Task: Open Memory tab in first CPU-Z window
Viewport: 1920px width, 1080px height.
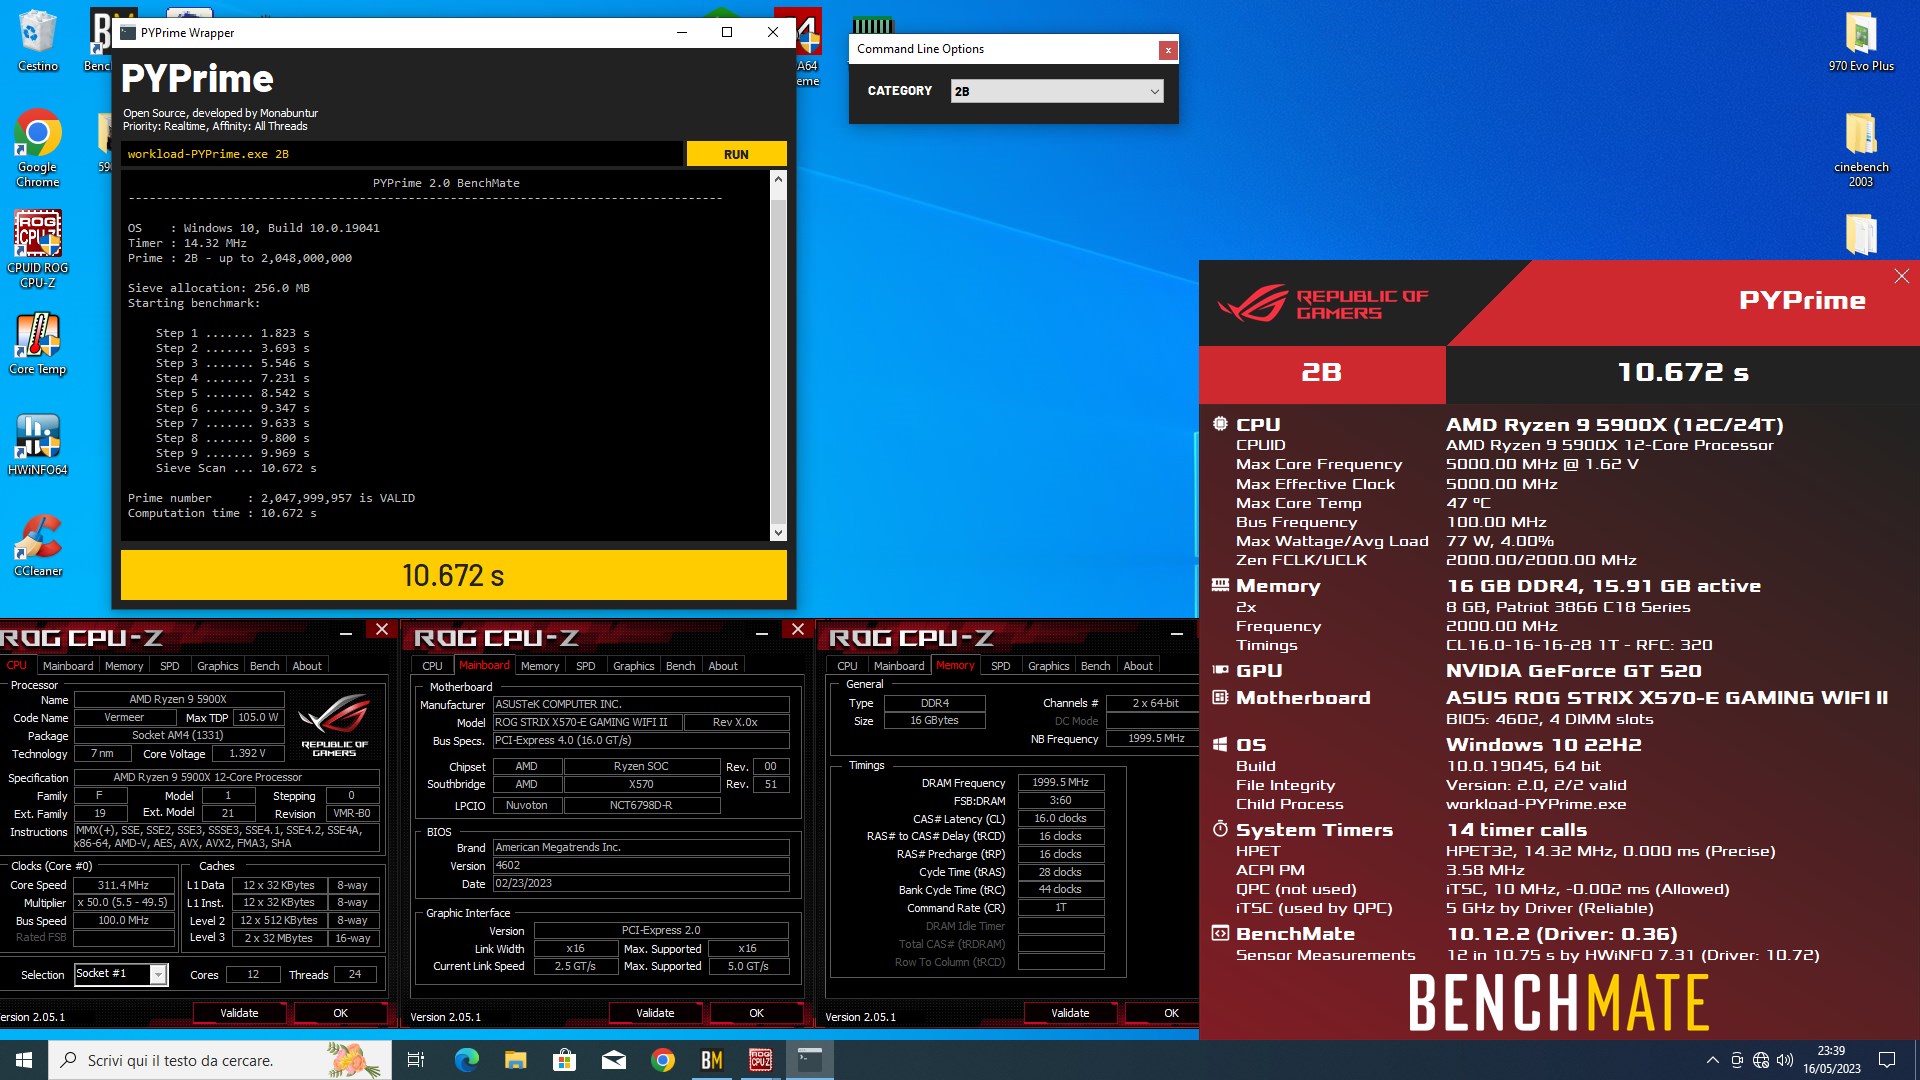Action: click(124, 666)
